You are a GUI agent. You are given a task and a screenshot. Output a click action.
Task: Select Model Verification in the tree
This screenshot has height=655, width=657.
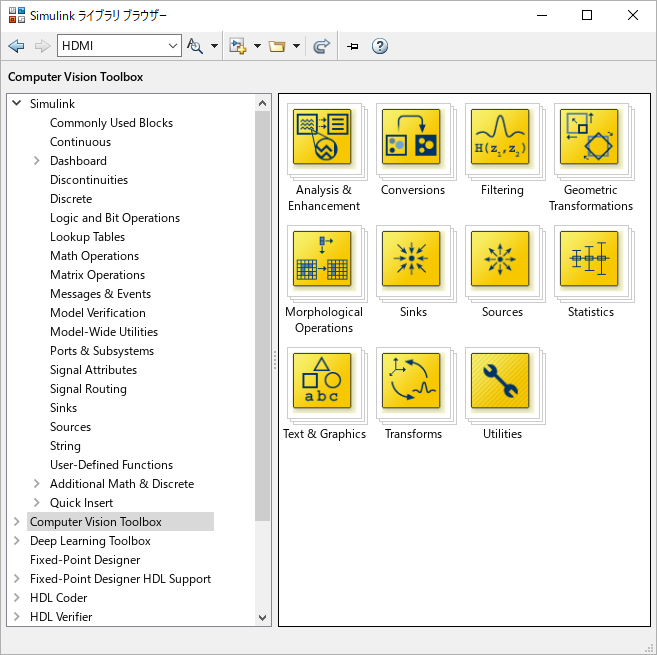pyautogui.click(x=98, y=313)
